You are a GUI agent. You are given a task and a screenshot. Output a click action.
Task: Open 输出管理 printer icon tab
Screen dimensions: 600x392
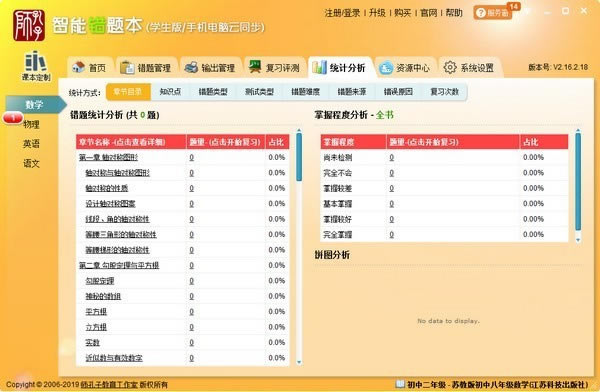click(210, 68)
